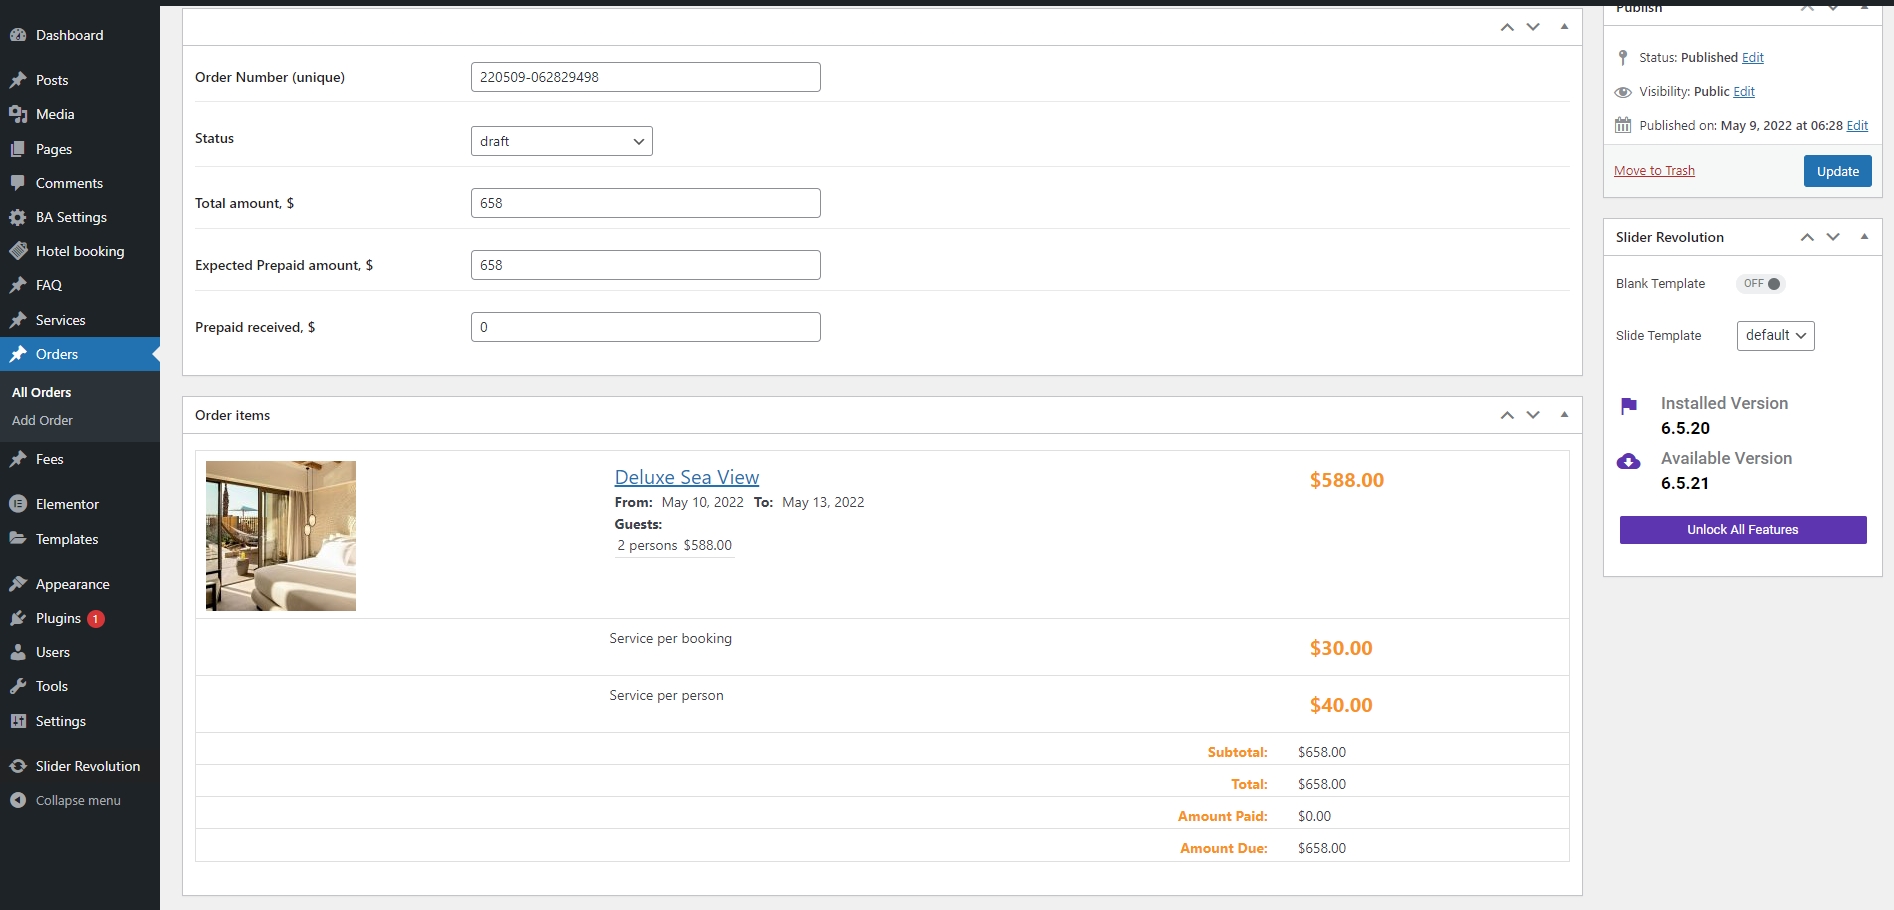
Task: Click the Plugins plug icon
Action: pyautogui.click(x=18, y=618)
